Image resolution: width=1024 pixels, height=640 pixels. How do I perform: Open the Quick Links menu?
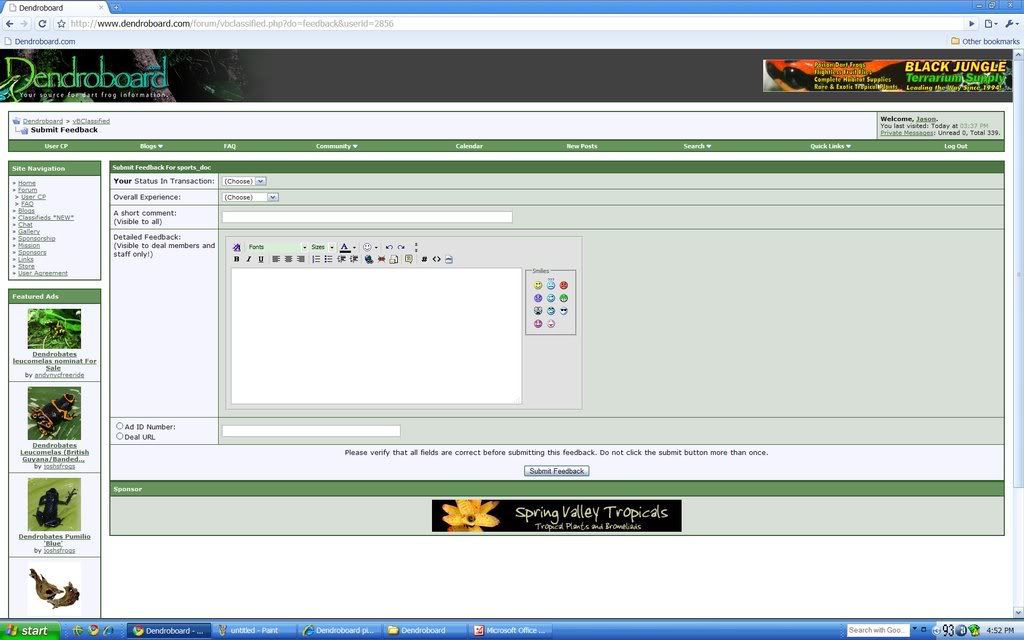(x=830, y=146)
